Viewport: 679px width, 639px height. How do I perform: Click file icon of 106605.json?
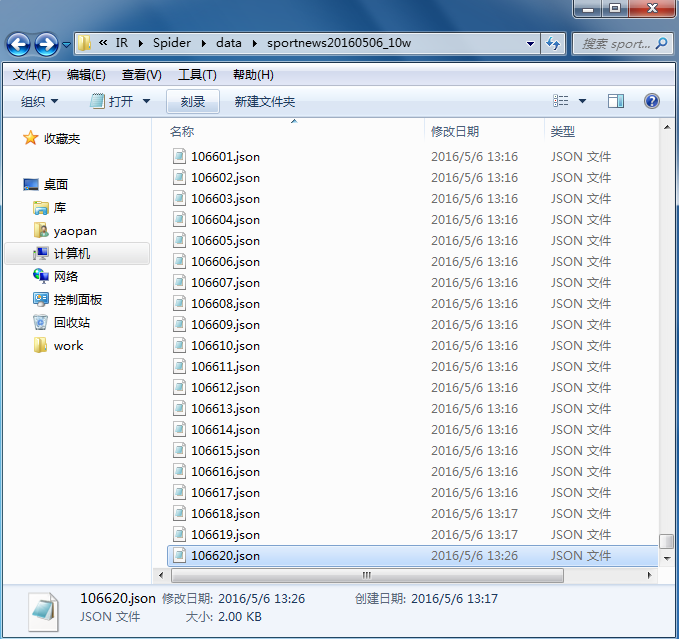tap(179, 240)
